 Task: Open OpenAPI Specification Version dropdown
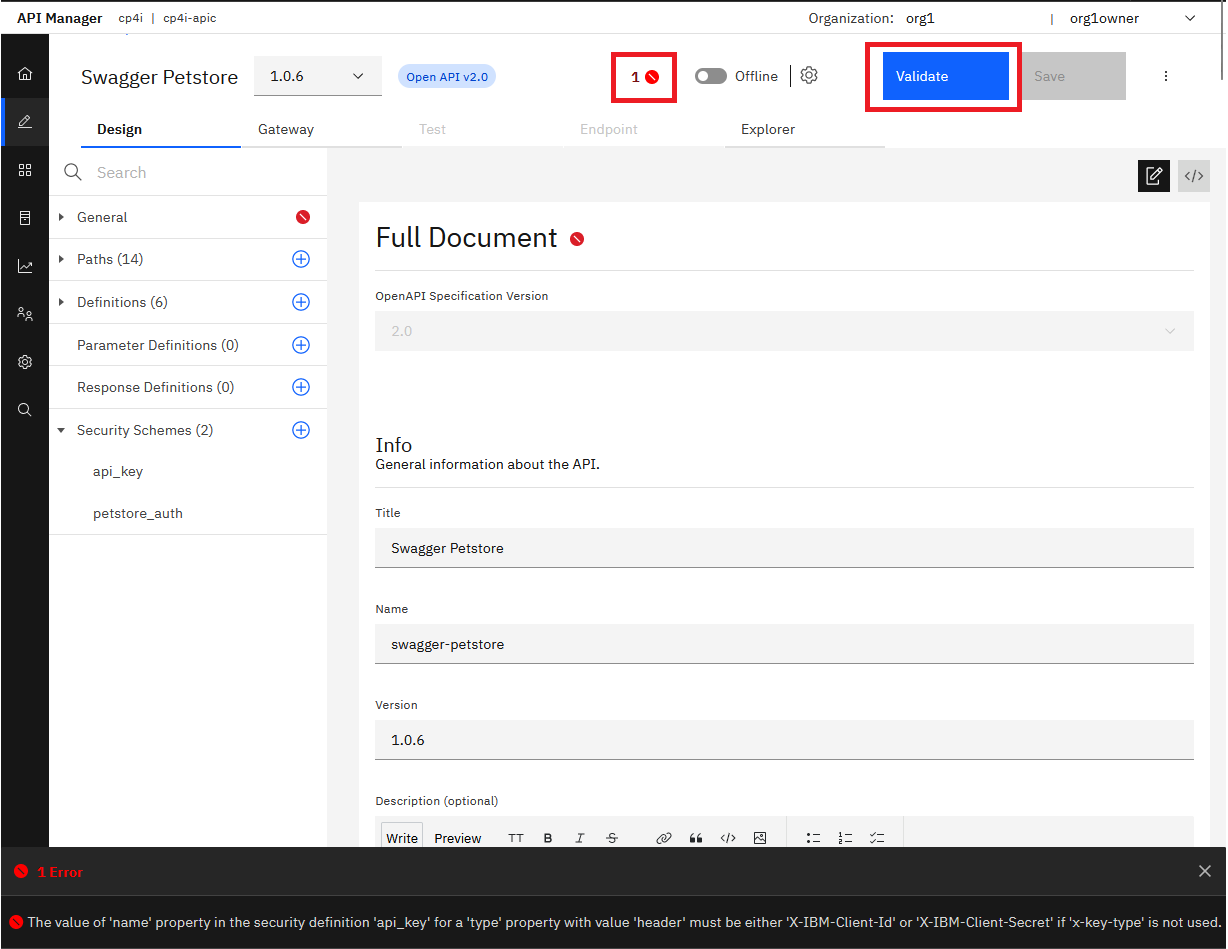point(784,331)
